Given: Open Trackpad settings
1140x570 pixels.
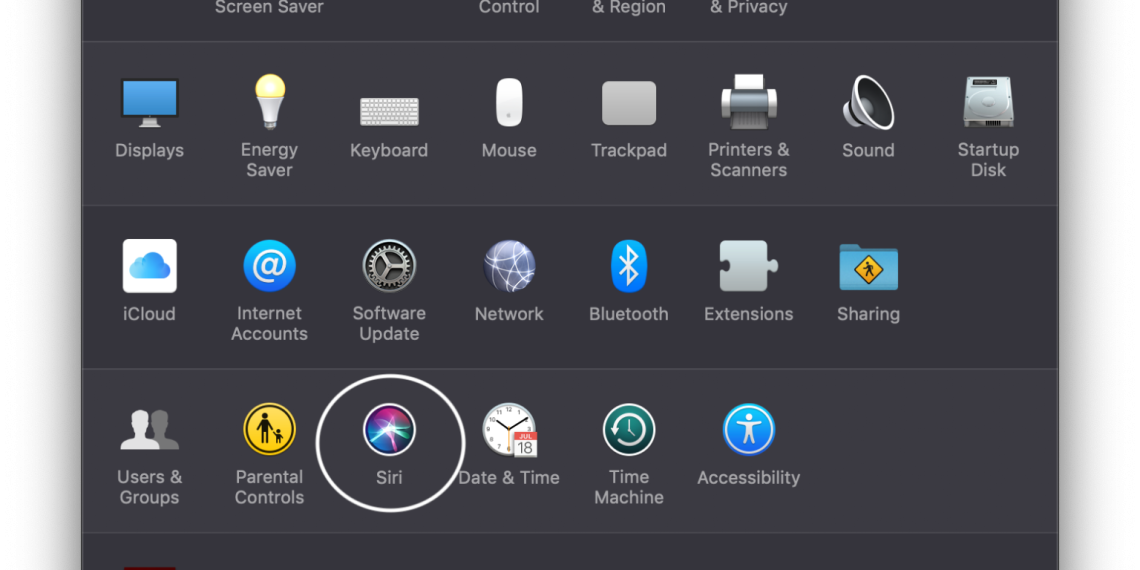Looking at the screenshot, I should 629,104.
